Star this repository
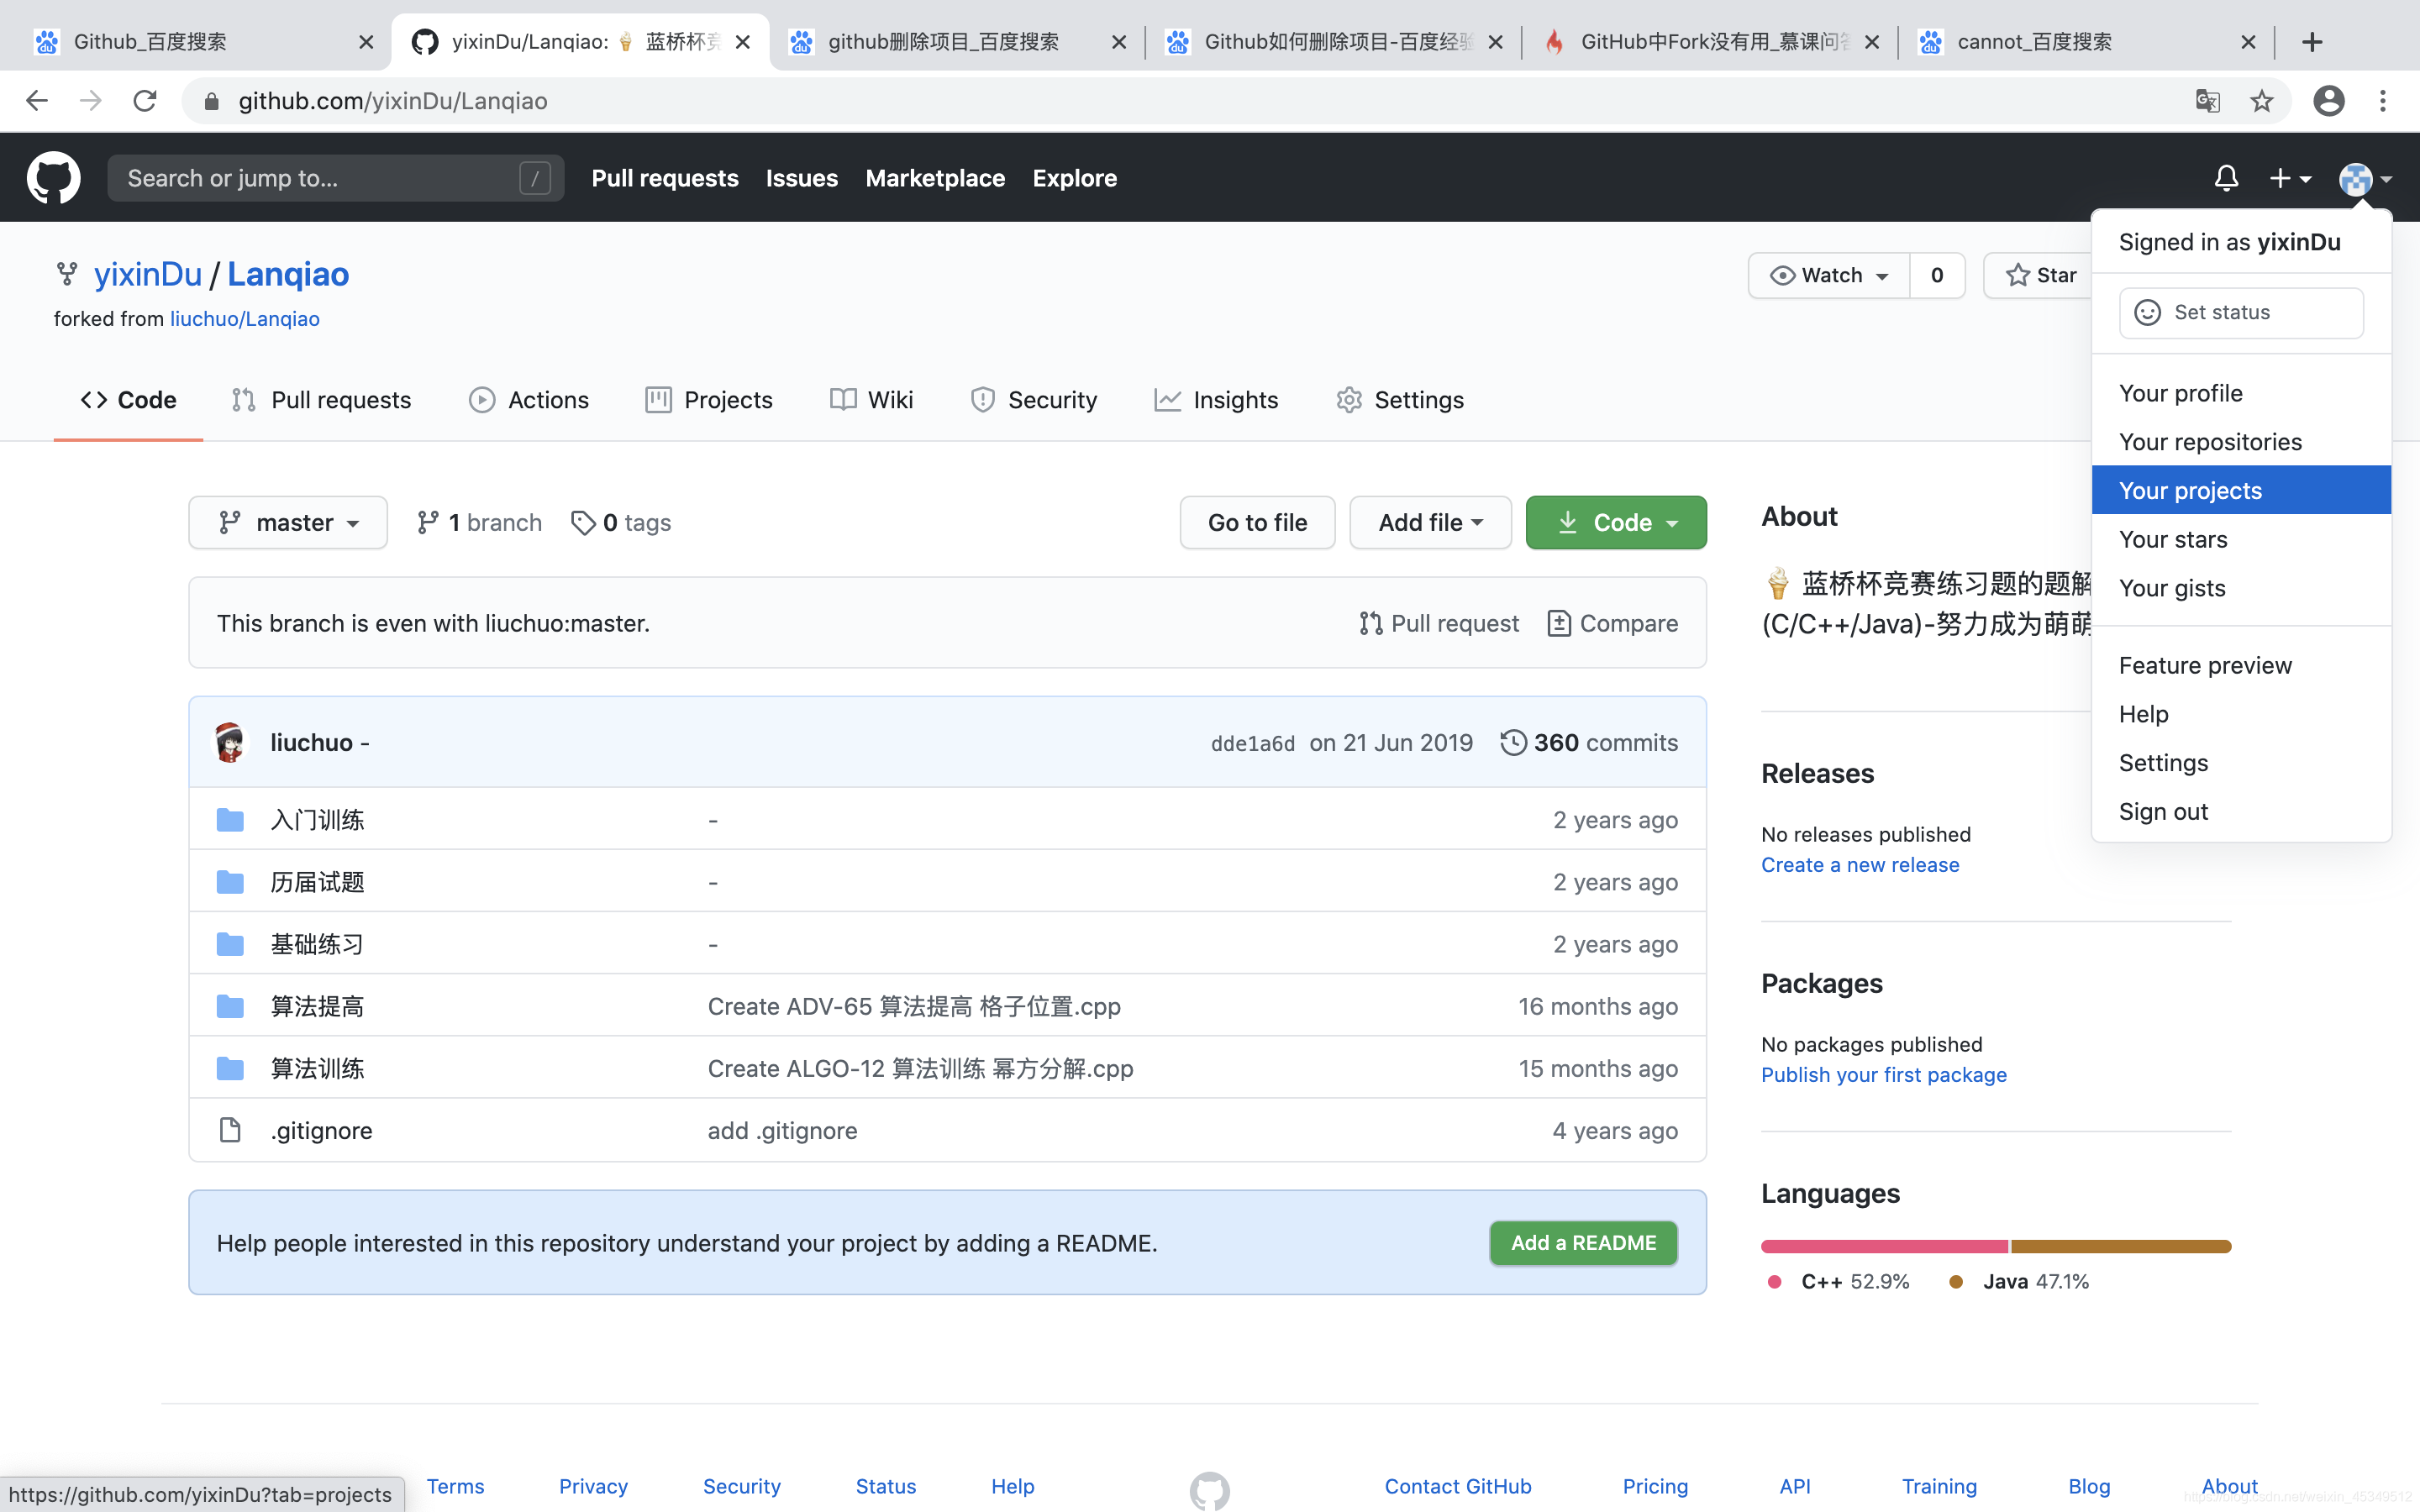 pyautogui.click(x=2040, y=275)
